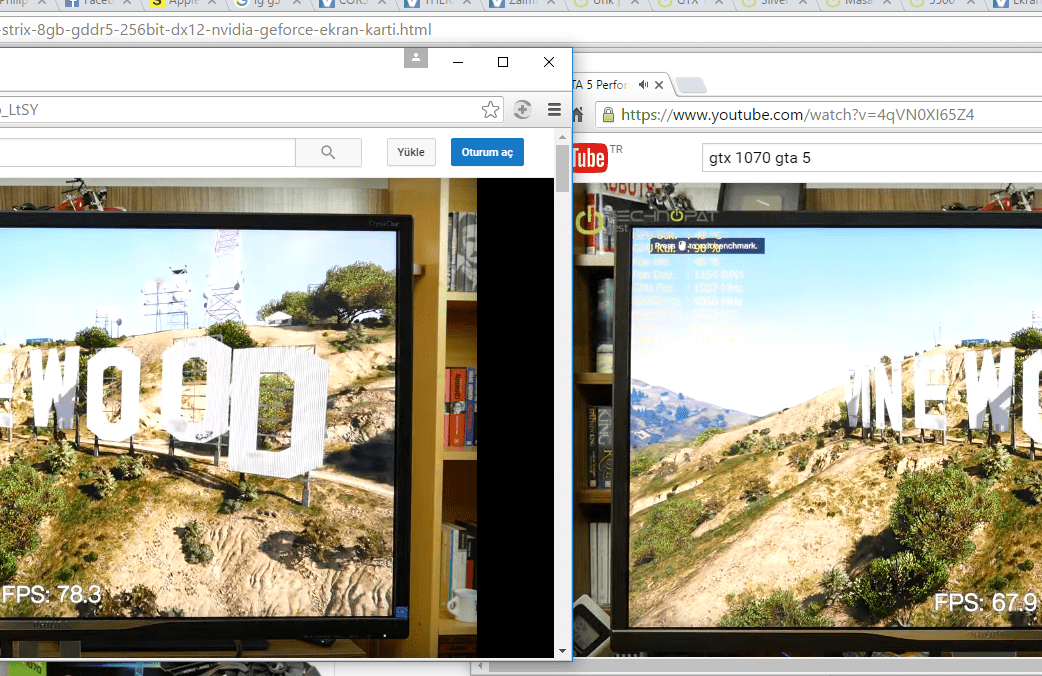Click the Oturum aç sign-in button

click(487, 152)
